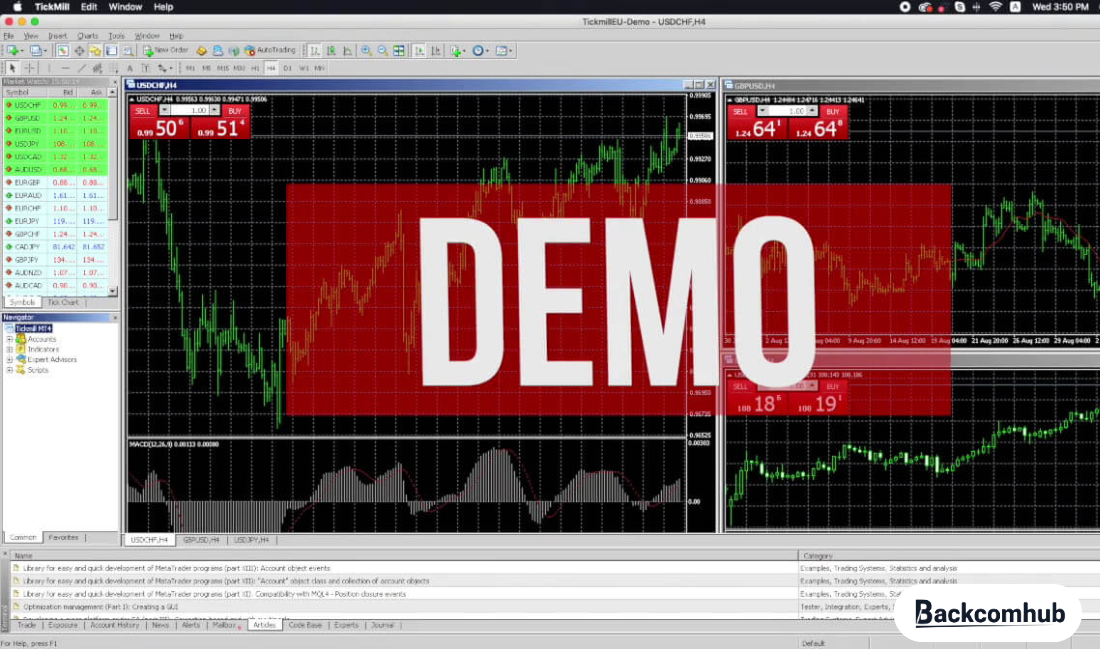Screen dimensions: 1100x660
Task: Select CADJPY row in Market Watch
Action: point(55,247)
